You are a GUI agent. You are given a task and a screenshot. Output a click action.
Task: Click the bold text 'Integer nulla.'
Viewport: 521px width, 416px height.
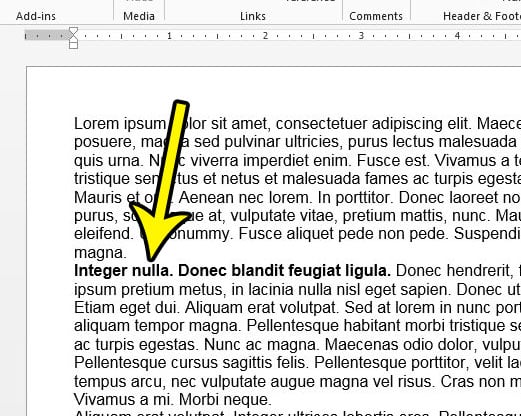tap(124, 271)
